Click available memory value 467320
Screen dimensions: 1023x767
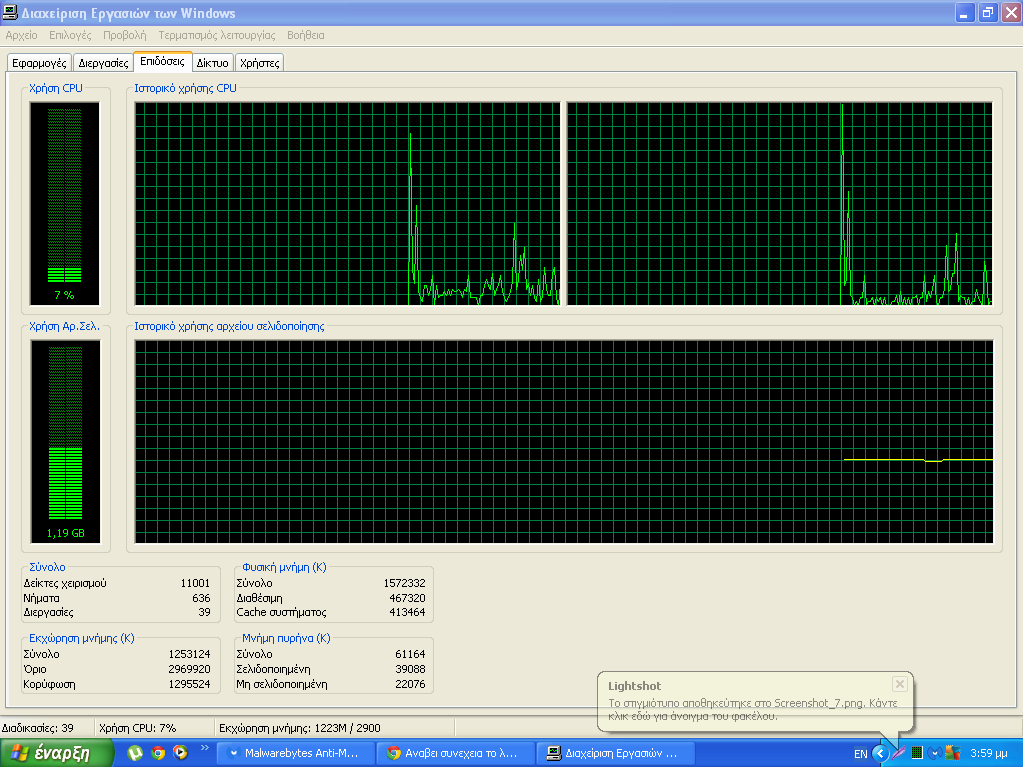pyautogui.click(x=407, y=598)
